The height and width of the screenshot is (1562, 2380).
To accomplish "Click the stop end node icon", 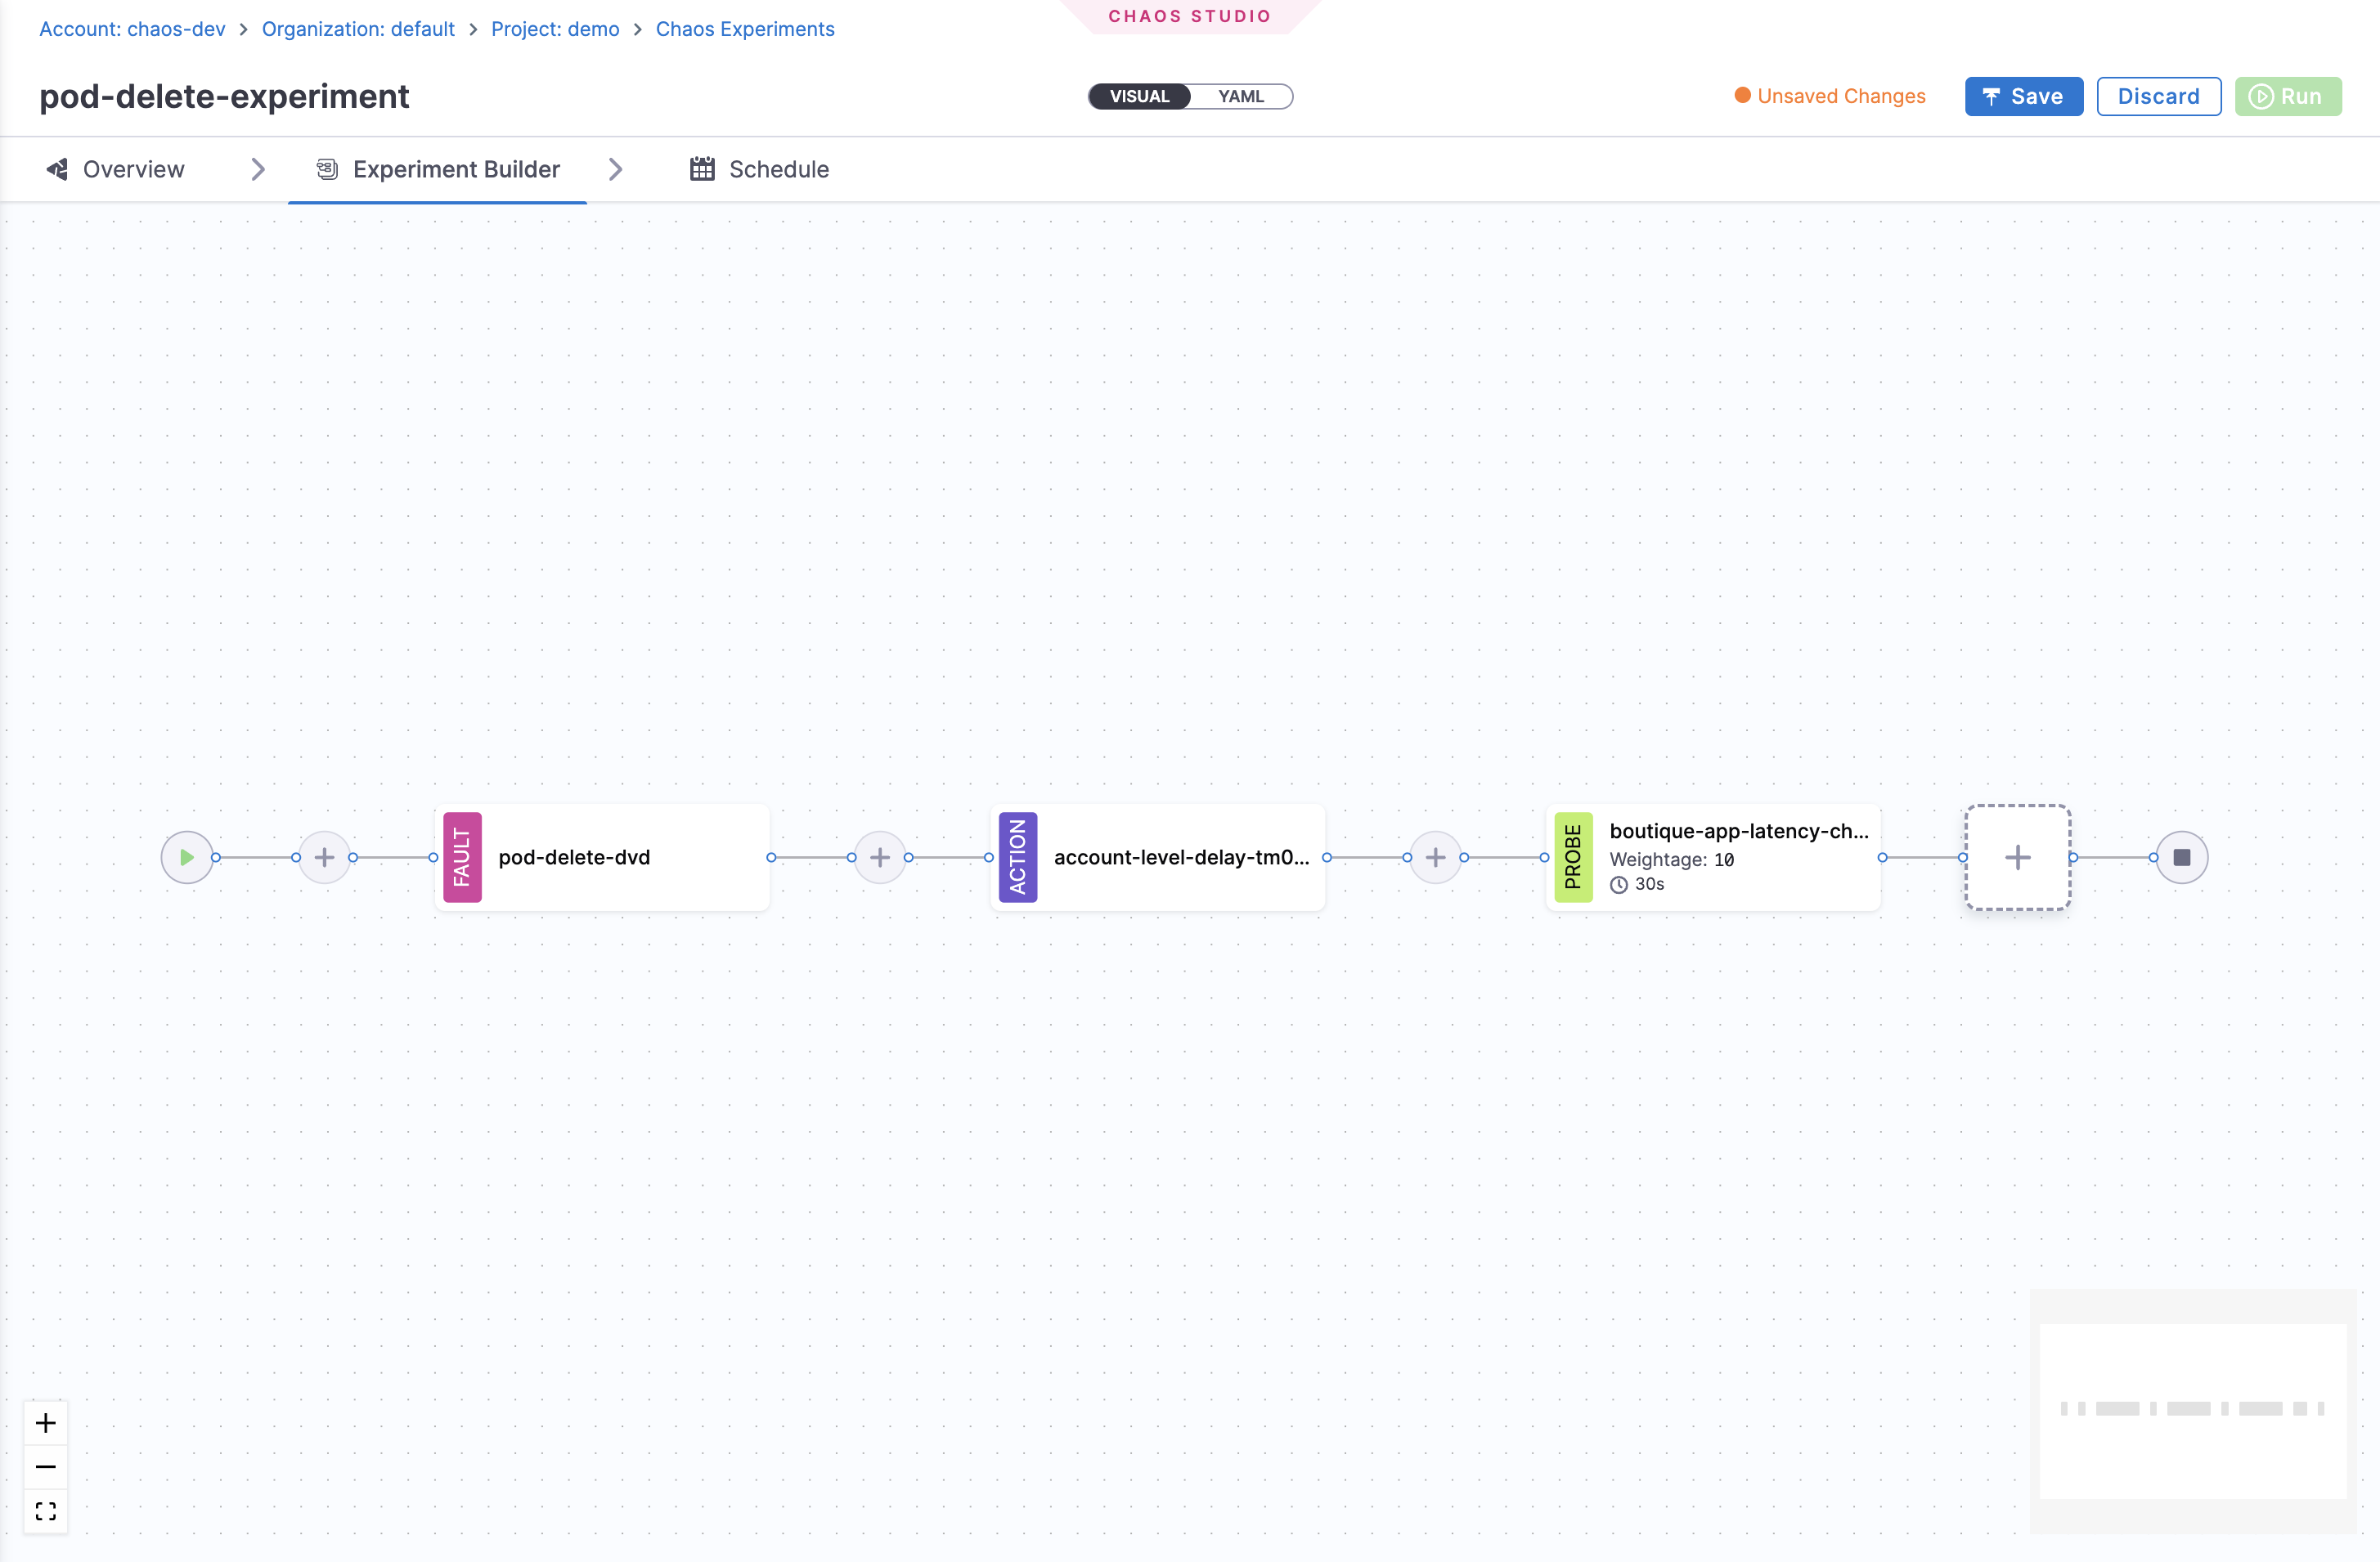I will (x=2181, y=857).
